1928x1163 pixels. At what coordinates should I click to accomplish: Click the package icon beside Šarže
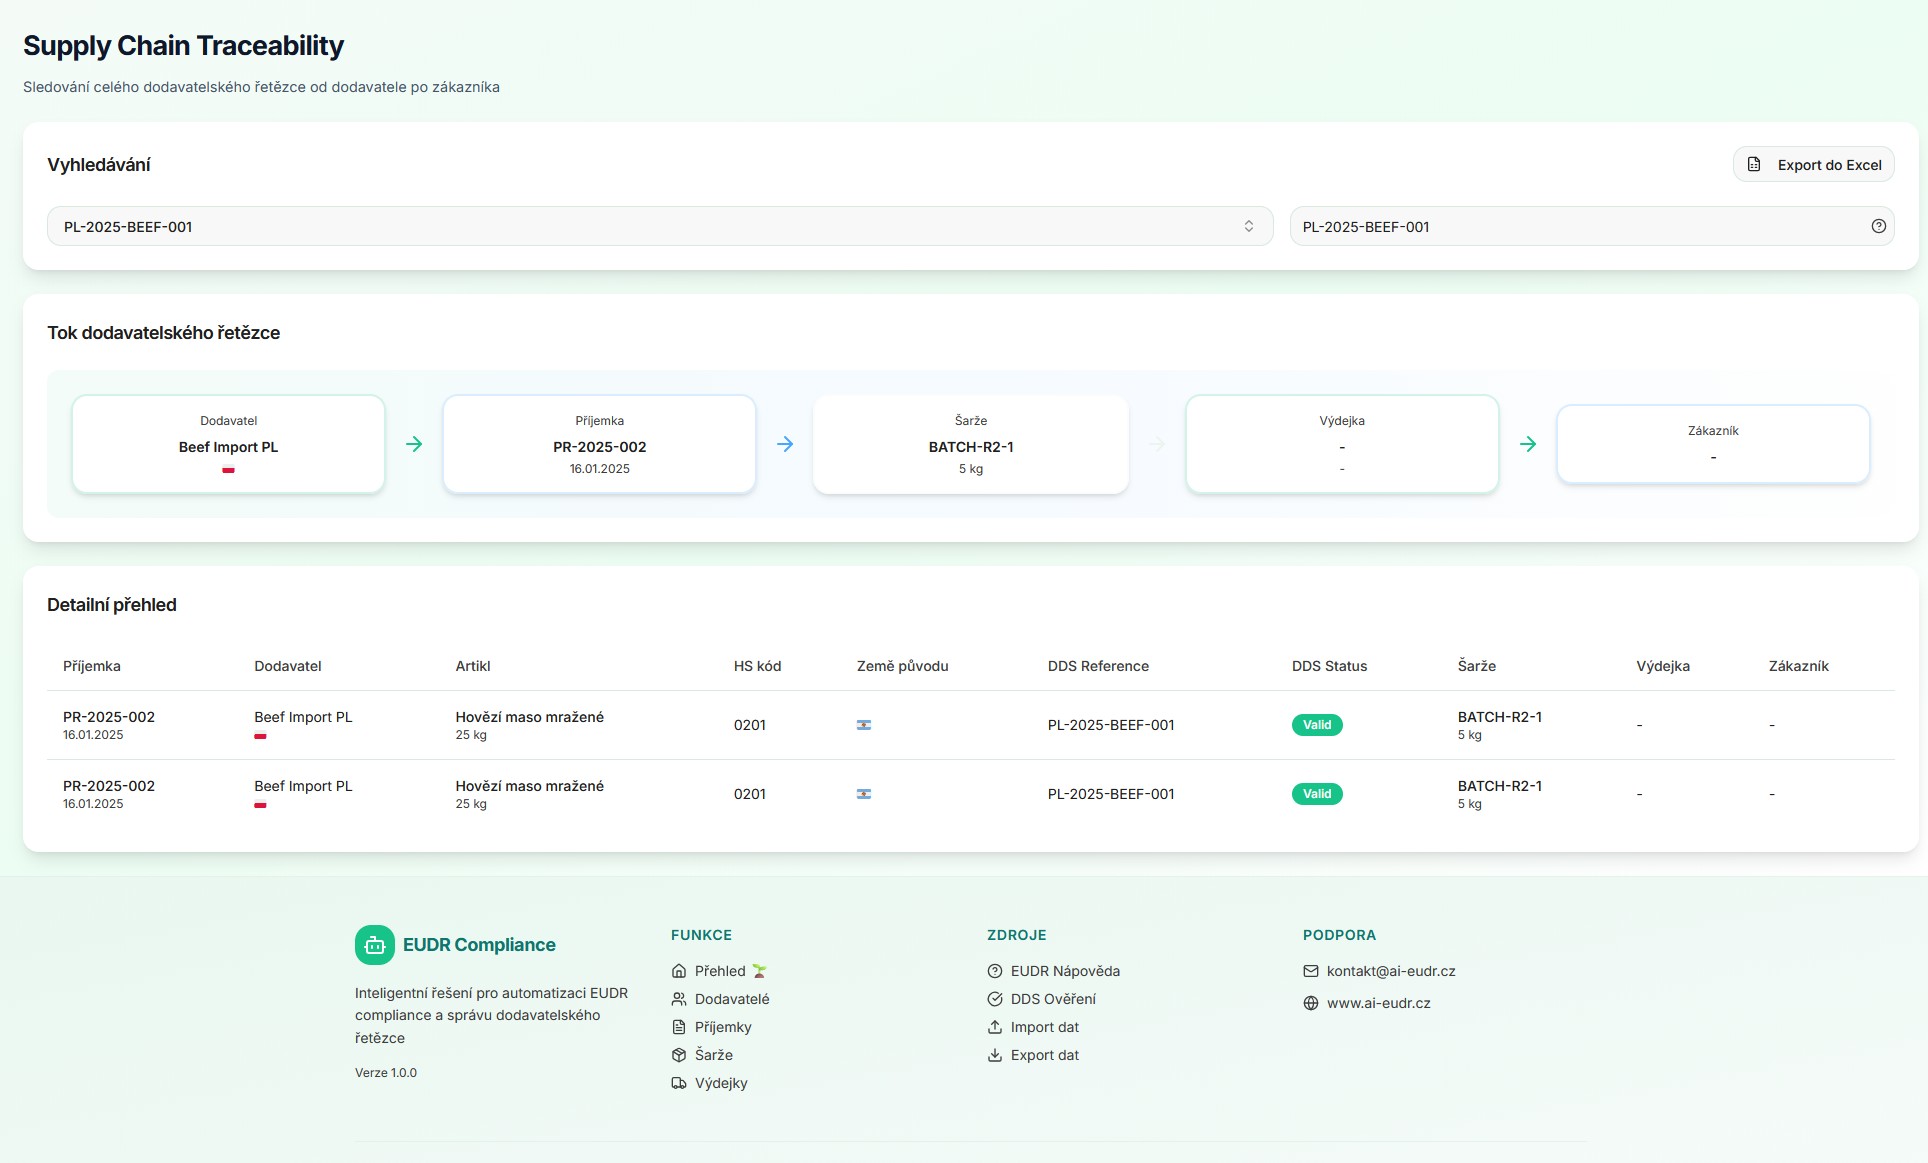click(x=679, y=1055)
